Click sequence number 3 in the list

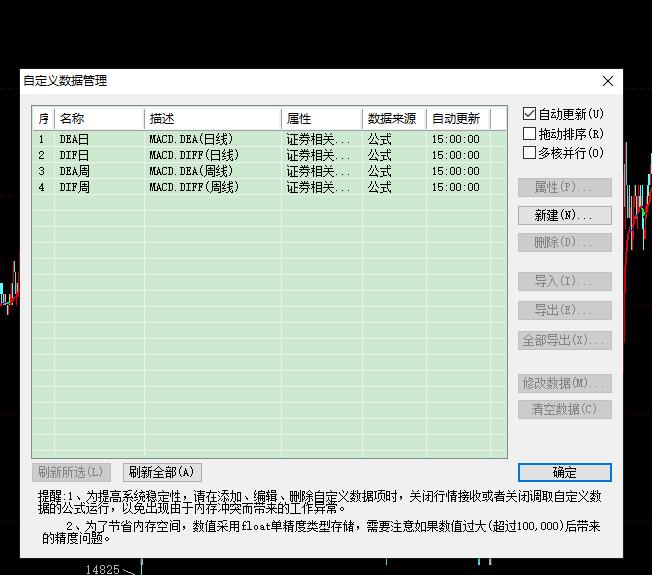click(x=41, y=171)
